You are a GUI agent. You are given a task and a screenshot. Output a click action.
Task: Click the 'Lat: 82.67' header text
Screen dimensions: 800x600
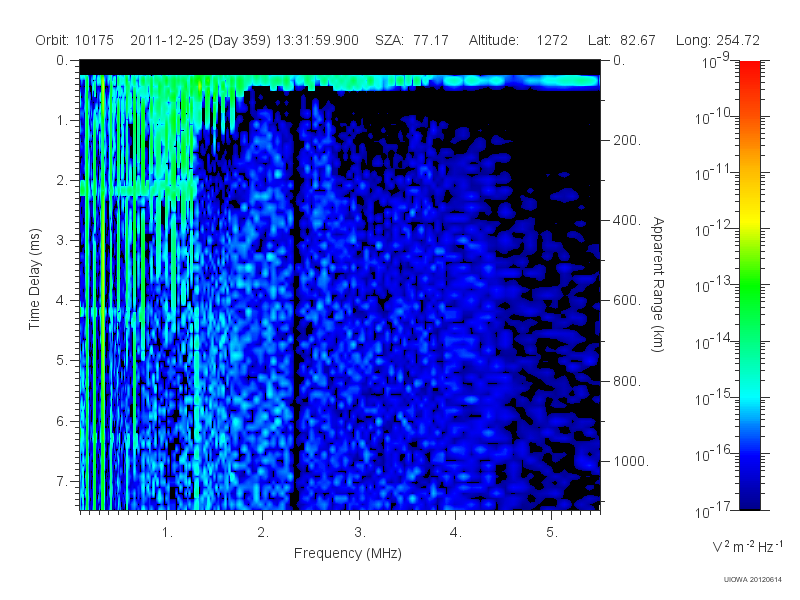pos(621,40)
